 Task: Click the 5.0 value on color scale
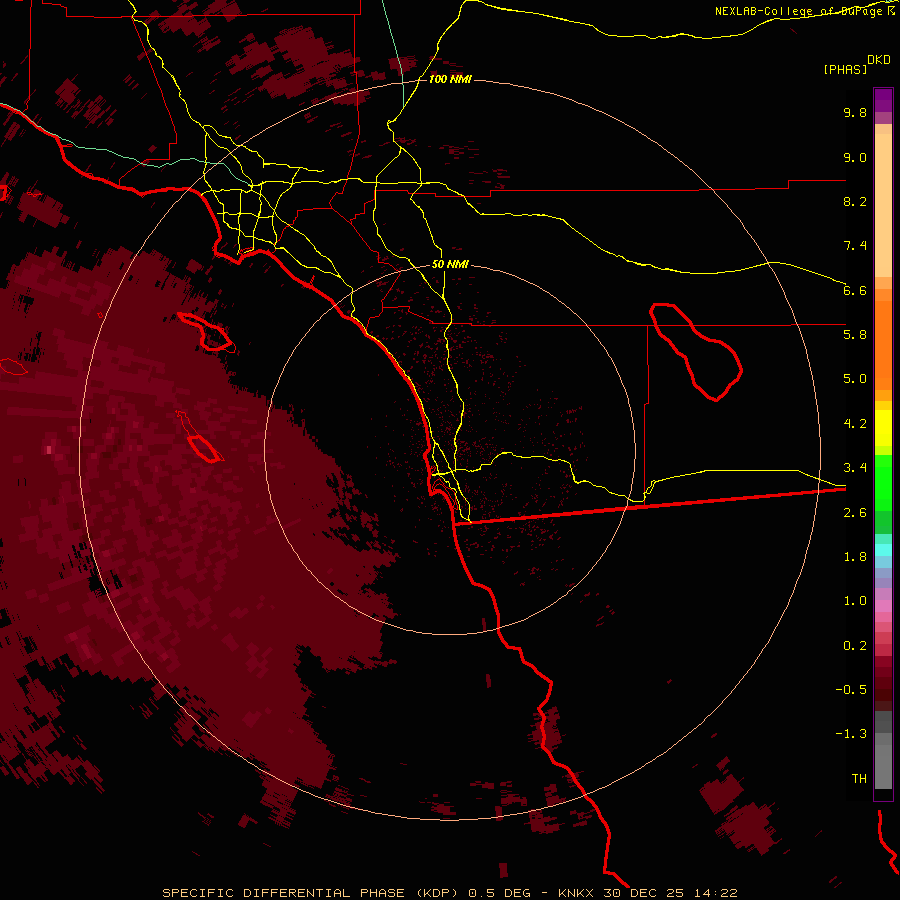coord(855,379)
